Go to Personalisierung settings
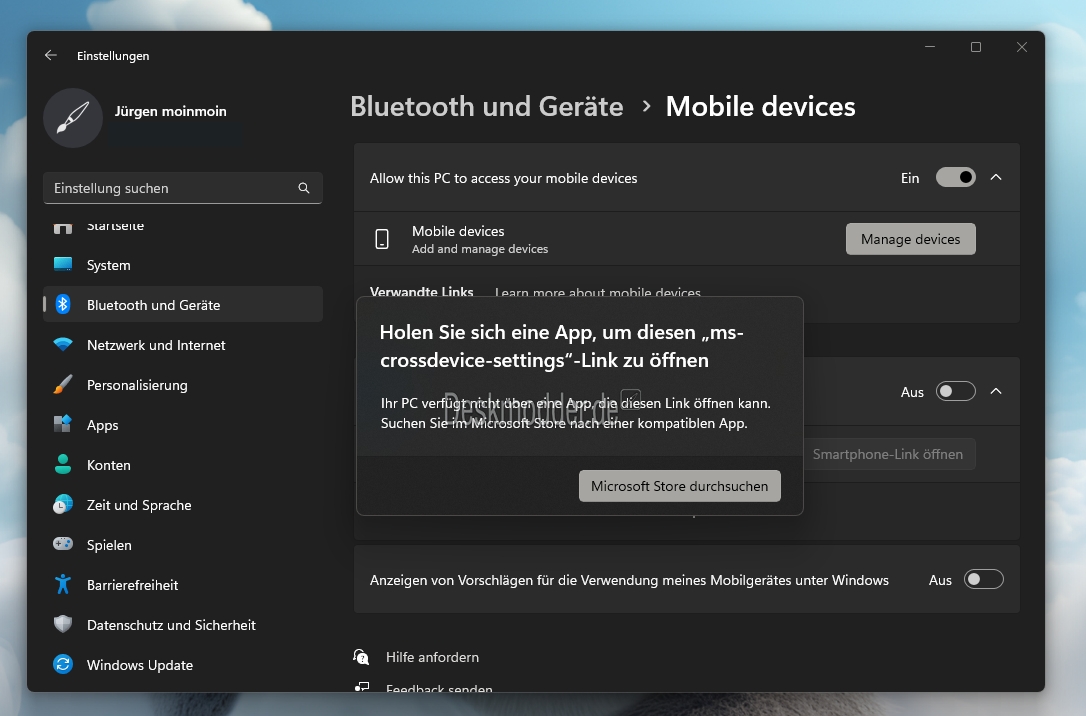The height and width of the screenshot is (716, 1086). [x=183, y=385]
